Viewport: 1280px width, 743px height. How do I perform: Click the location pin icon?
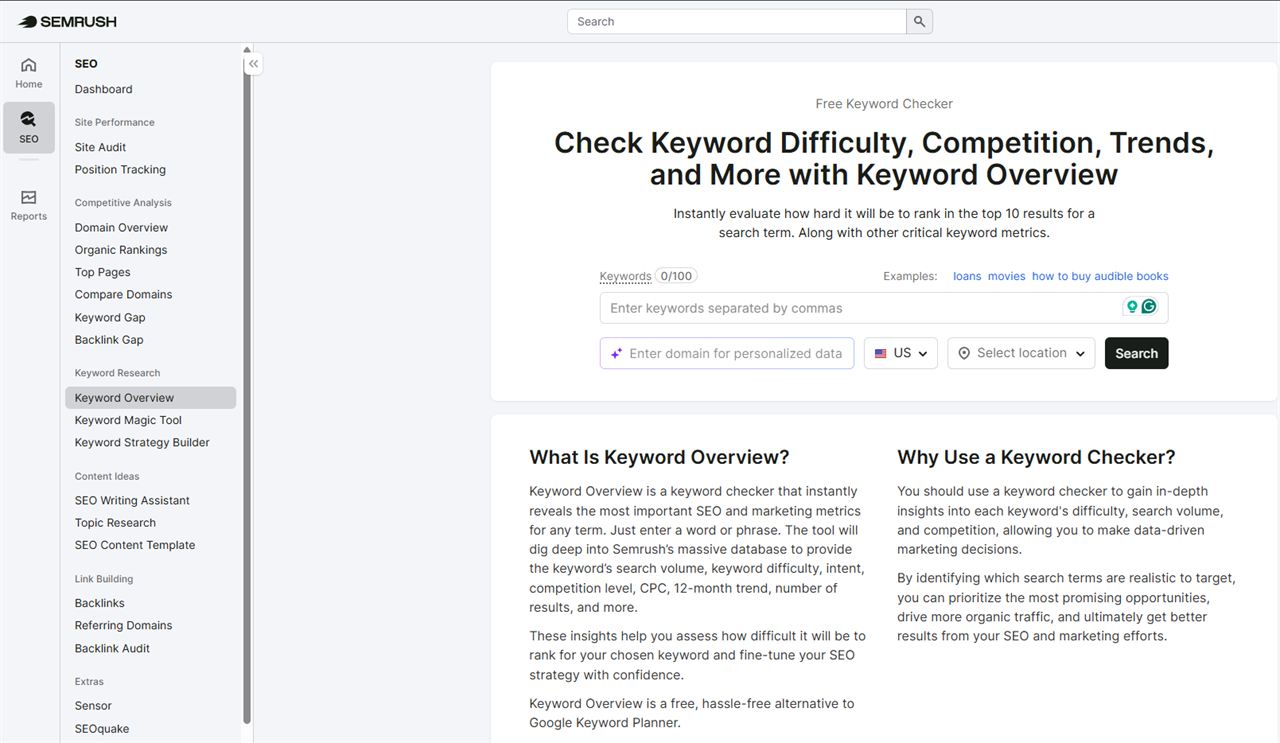[x=964, y=353]
